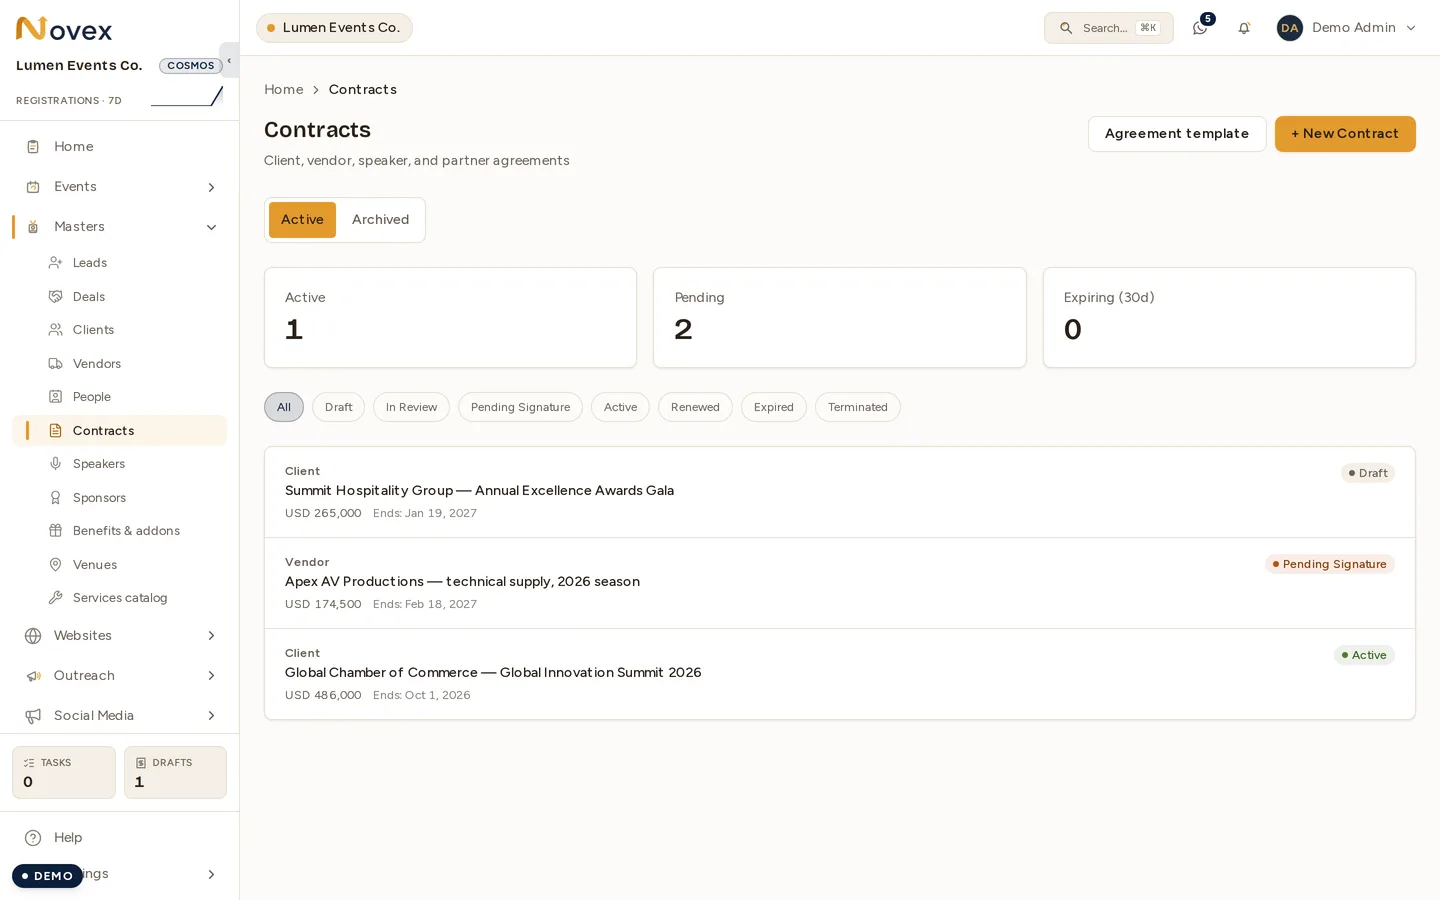The width and height of the screenshot is (1440, 900).
Task: Collapse the Masters section chevron
Action: [211, 227]
